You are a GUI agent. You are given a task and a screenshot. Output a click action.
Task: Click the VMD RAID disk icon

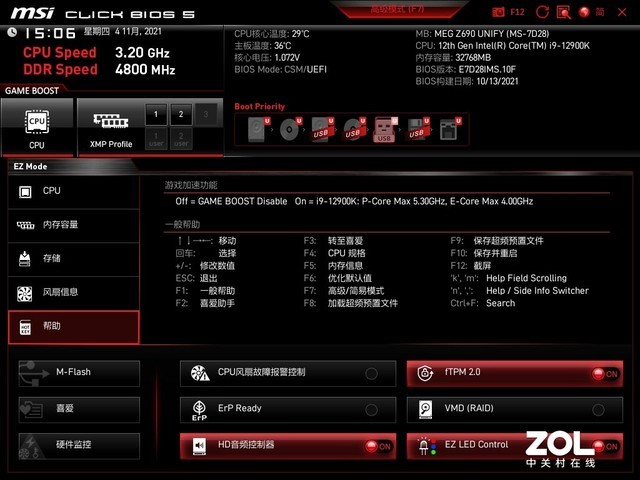[x=425, y=409]
